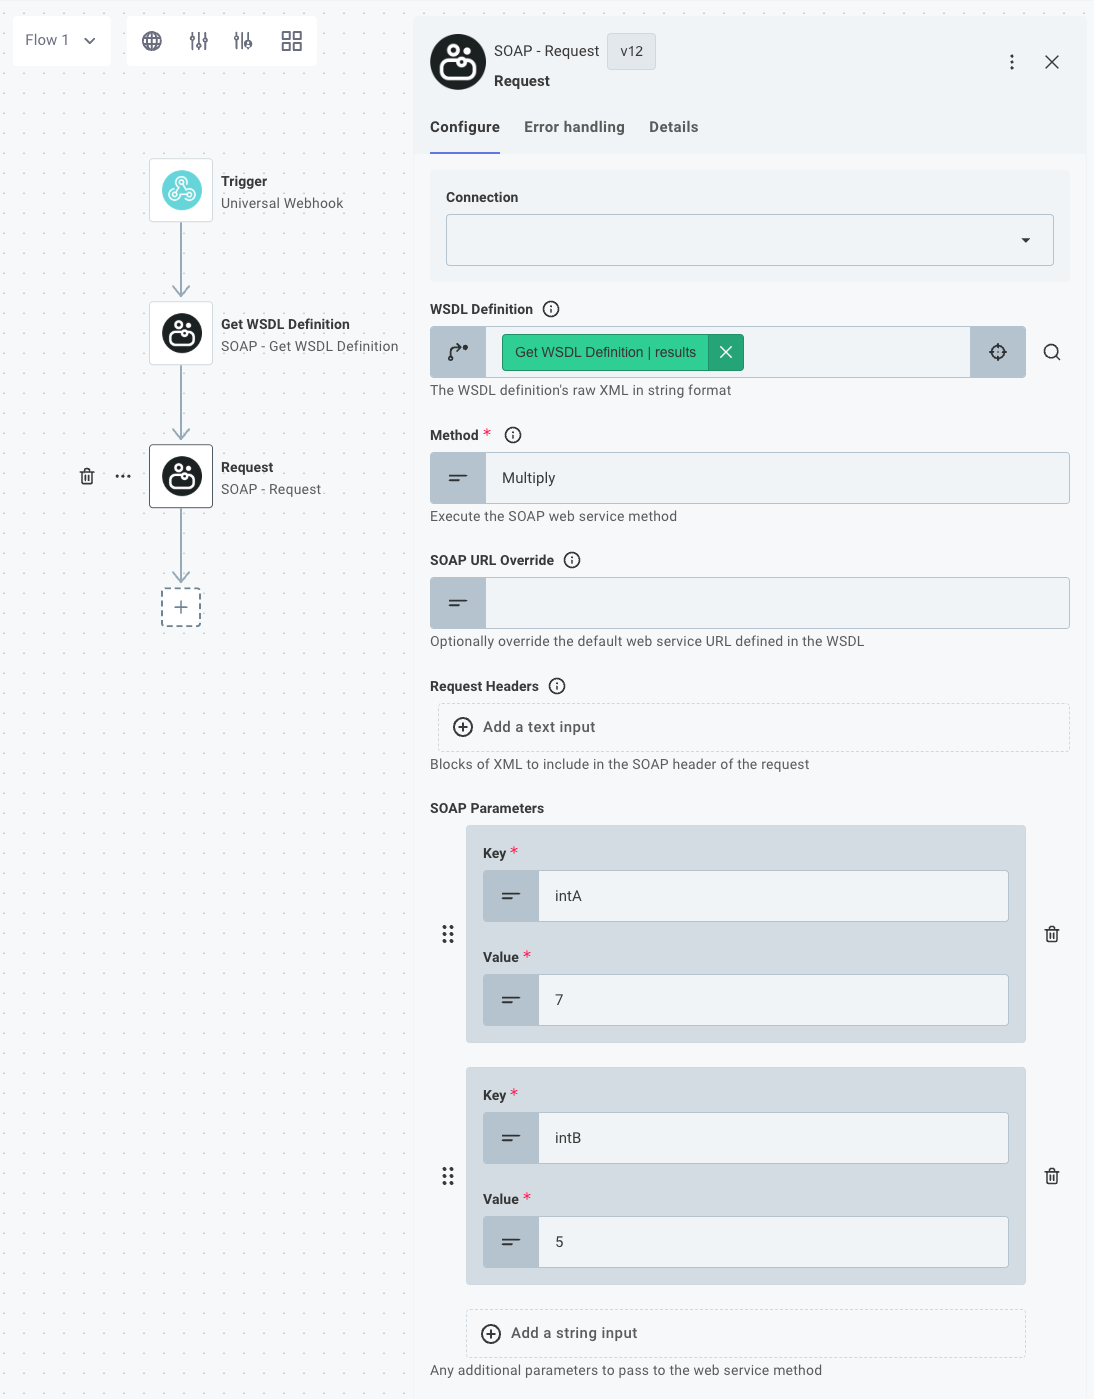This screenshot has width=1094, height=1399.
Task: Switch to the Error handling tab
Action: click(574, 127)
